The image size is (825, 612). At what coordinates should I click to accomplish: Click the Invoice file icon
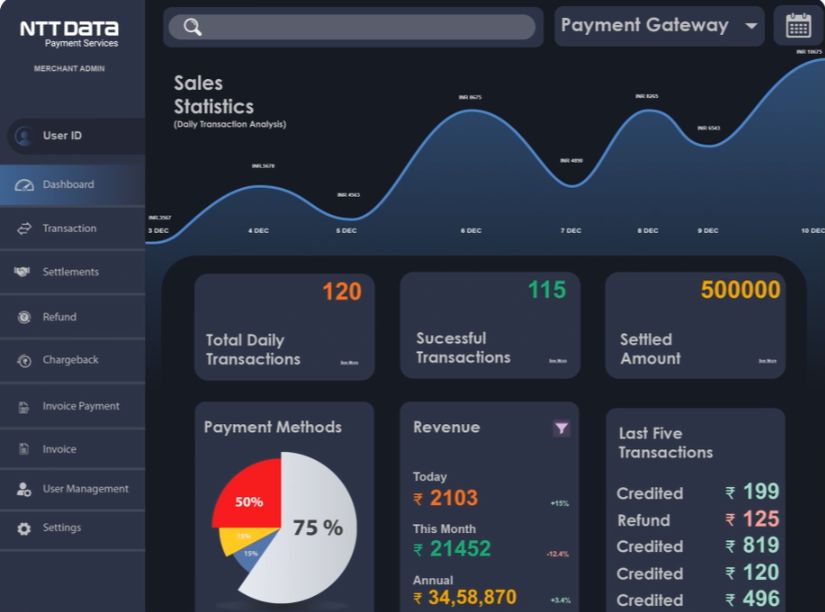pos(24,449)
